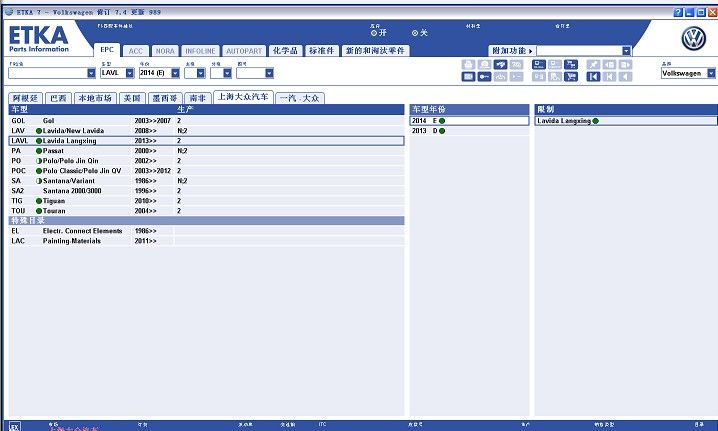Select the 墨西哥 market tab
718x431 pixels.
pyautogui.click(x=165, y=98)
